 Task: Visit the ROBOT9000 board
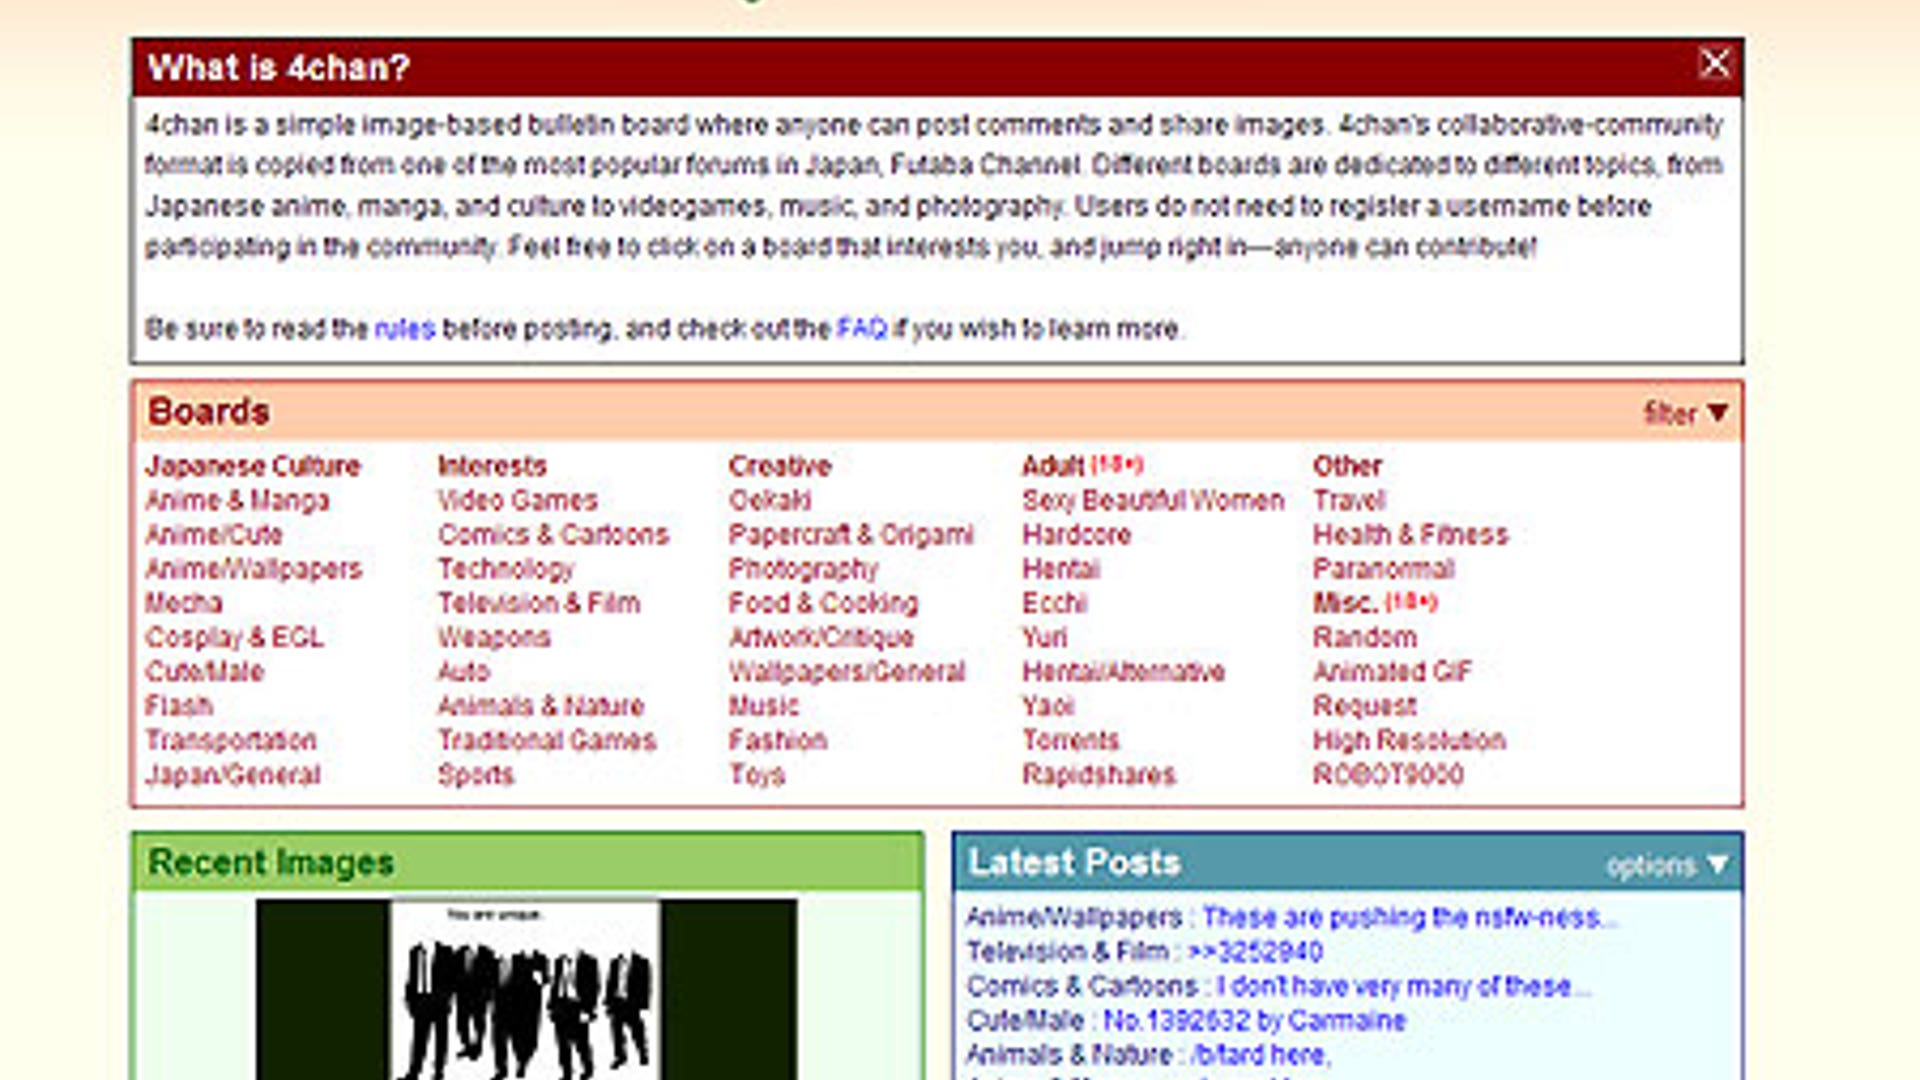pyautogui.click(x=1389, y=774)
